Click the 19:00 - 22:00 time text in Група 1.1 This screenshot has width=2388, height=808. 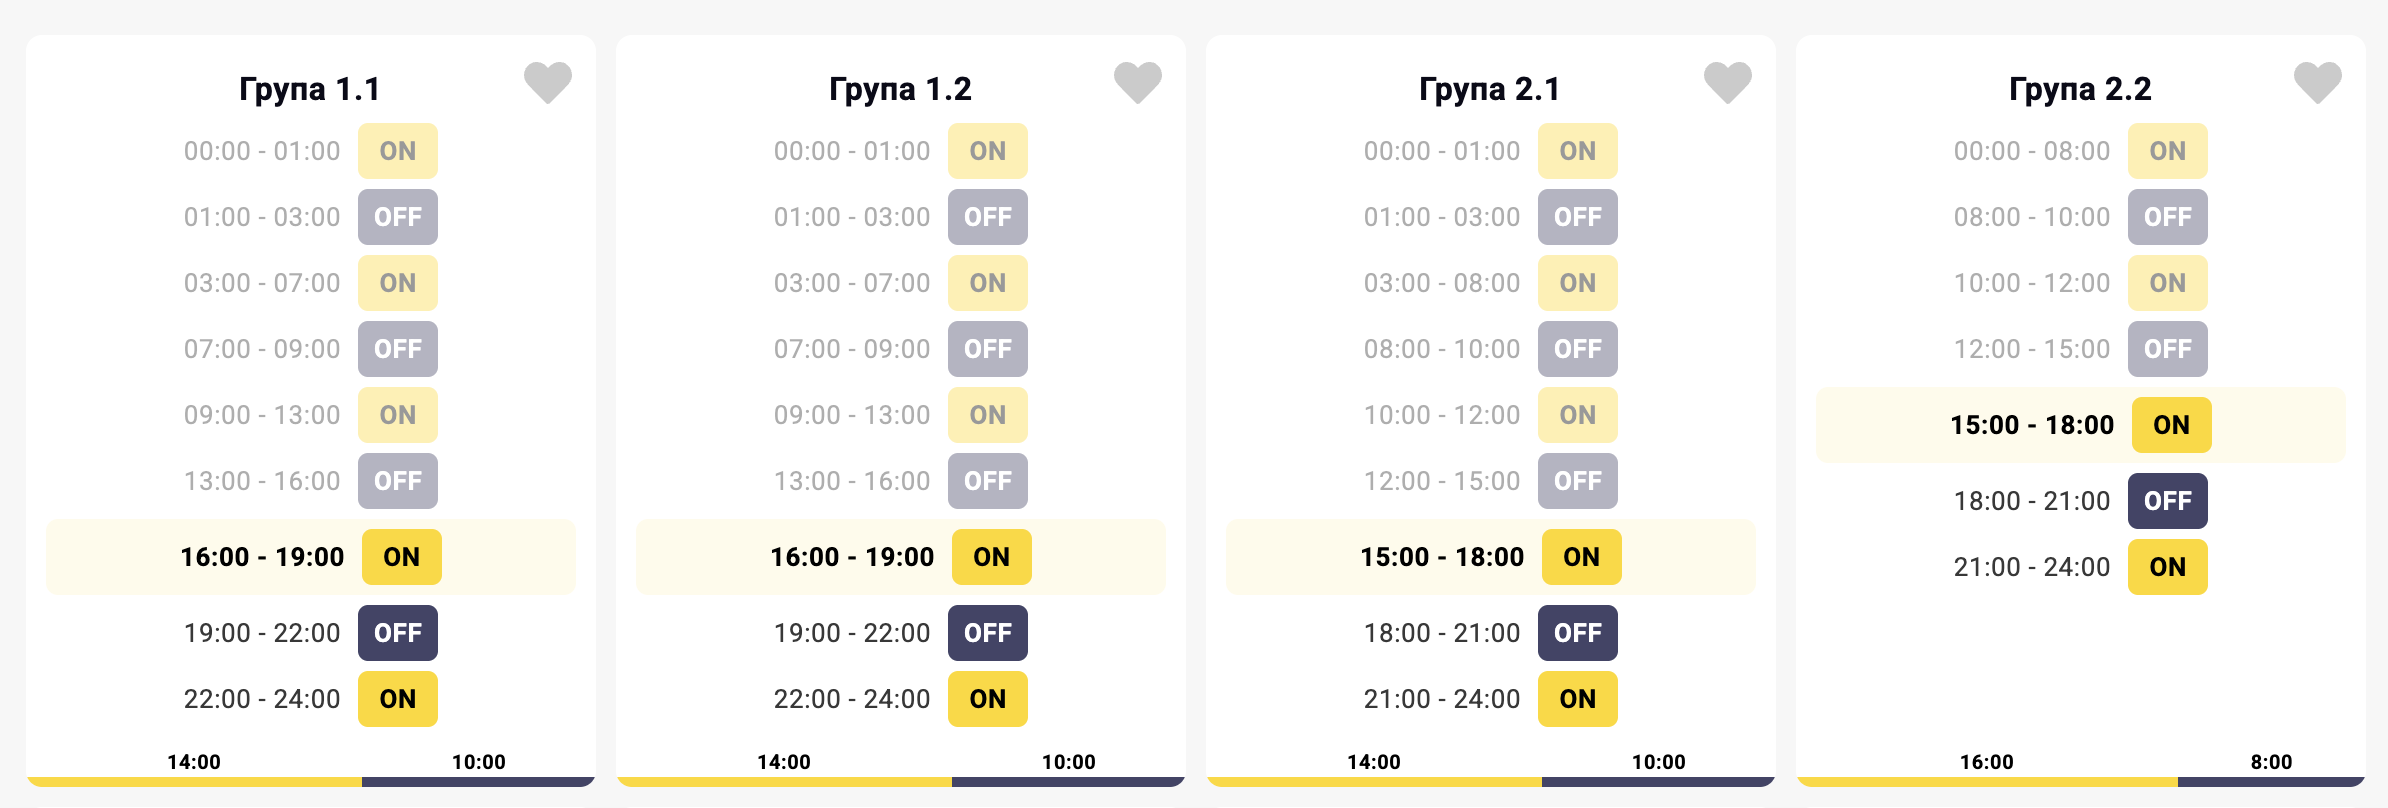point(262,633)
